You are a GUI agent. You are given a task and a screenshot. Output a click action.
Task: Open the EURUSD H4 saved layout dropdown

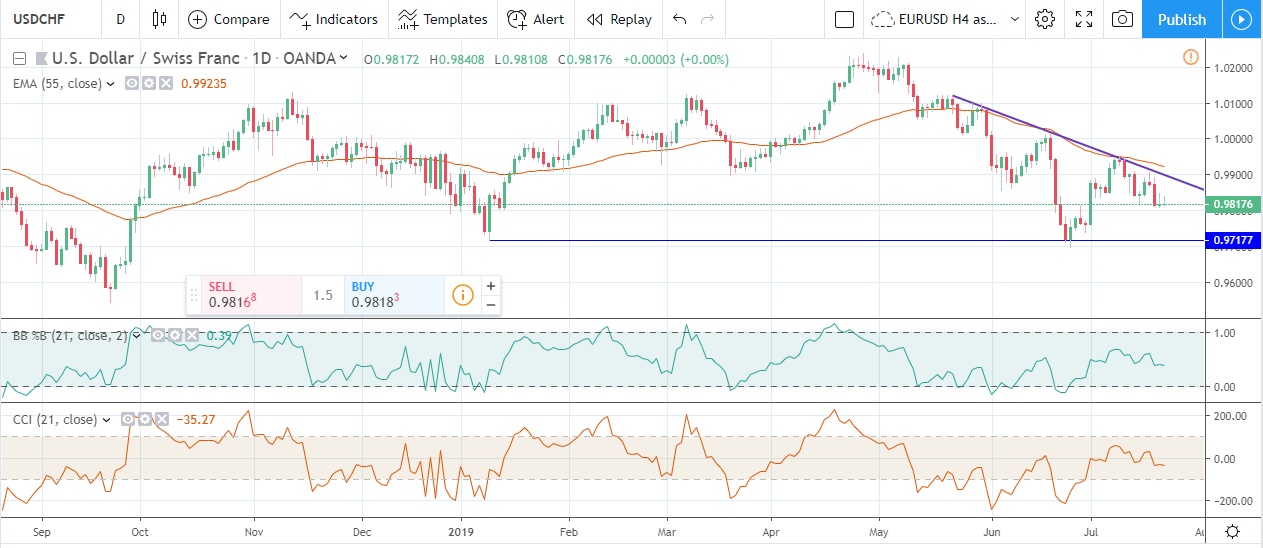coord(946,19)
